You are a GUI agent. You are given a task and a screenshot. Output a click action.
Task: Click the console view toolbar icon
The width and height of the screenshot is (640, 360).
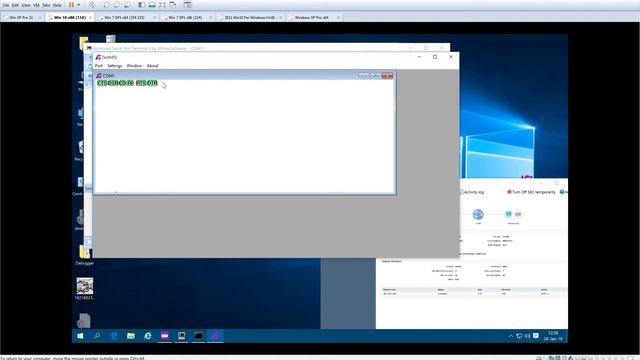coord(187,5)
